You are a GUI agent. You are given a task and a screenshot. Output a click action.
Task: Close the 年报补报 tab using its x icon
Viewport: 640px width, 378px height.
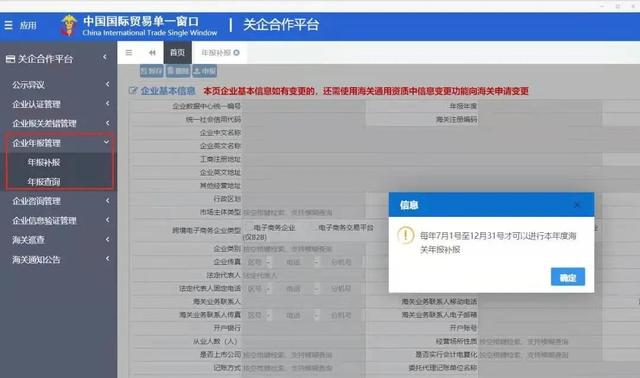[237, 53]
